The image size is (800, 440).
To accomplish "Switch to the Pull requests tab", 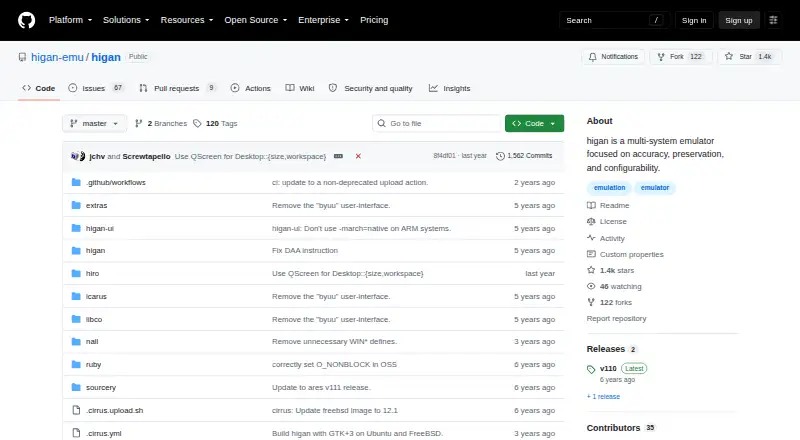I will point(178,88).
